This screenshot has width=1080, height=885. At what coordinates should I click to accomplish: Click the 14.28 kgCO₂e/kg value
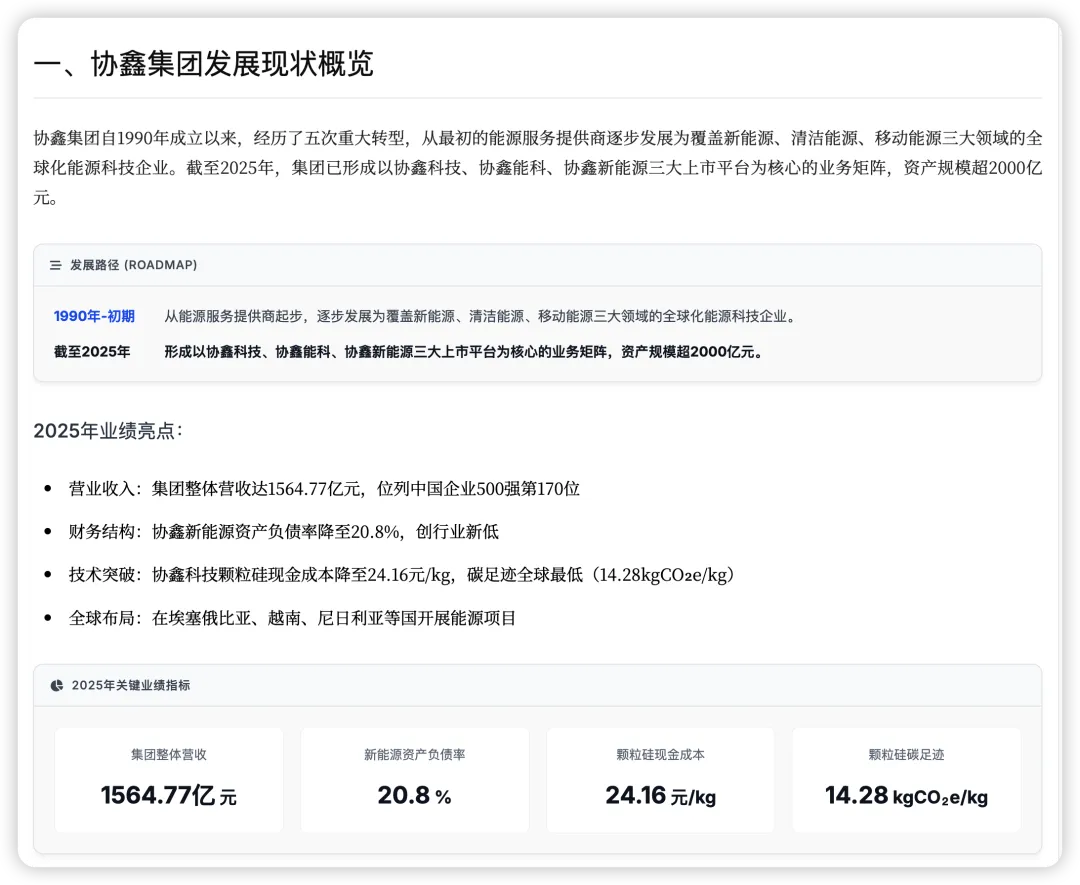pos(906,795)
